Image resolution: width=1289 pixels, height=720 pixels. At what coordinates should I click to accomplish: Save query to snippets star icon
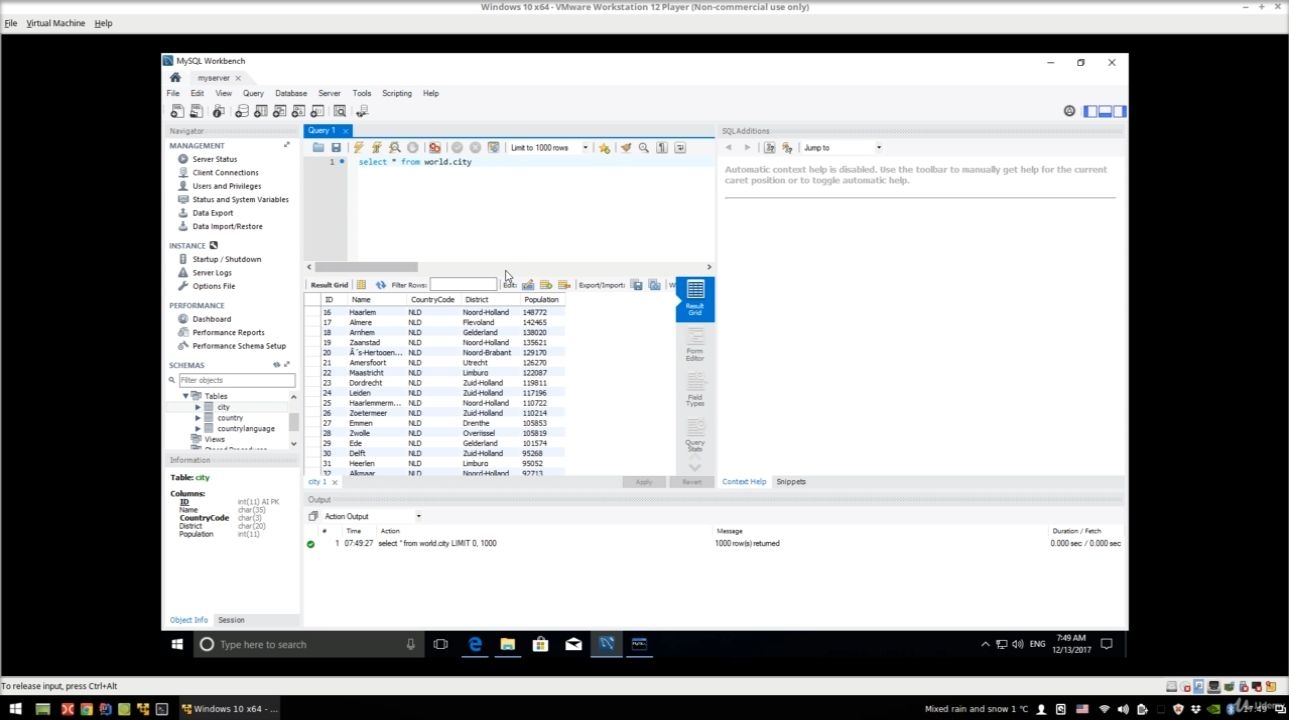[604, 148]
